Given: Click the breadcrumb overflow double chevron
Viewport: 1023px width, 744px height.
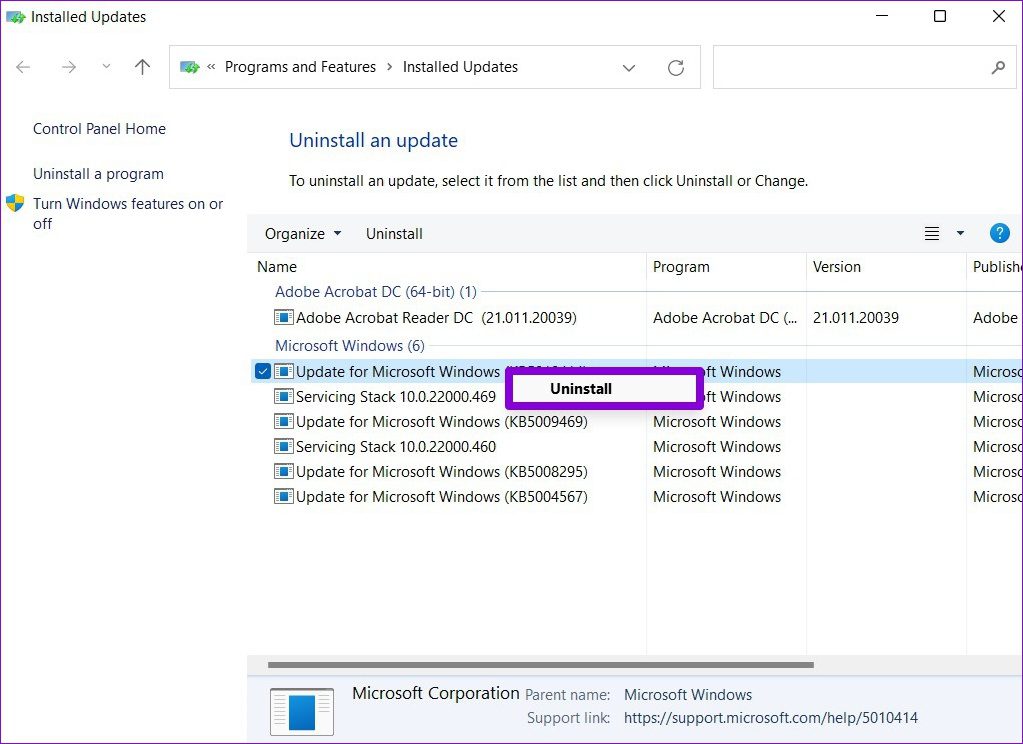Looking at the screenshot, I should pos(211,67).
